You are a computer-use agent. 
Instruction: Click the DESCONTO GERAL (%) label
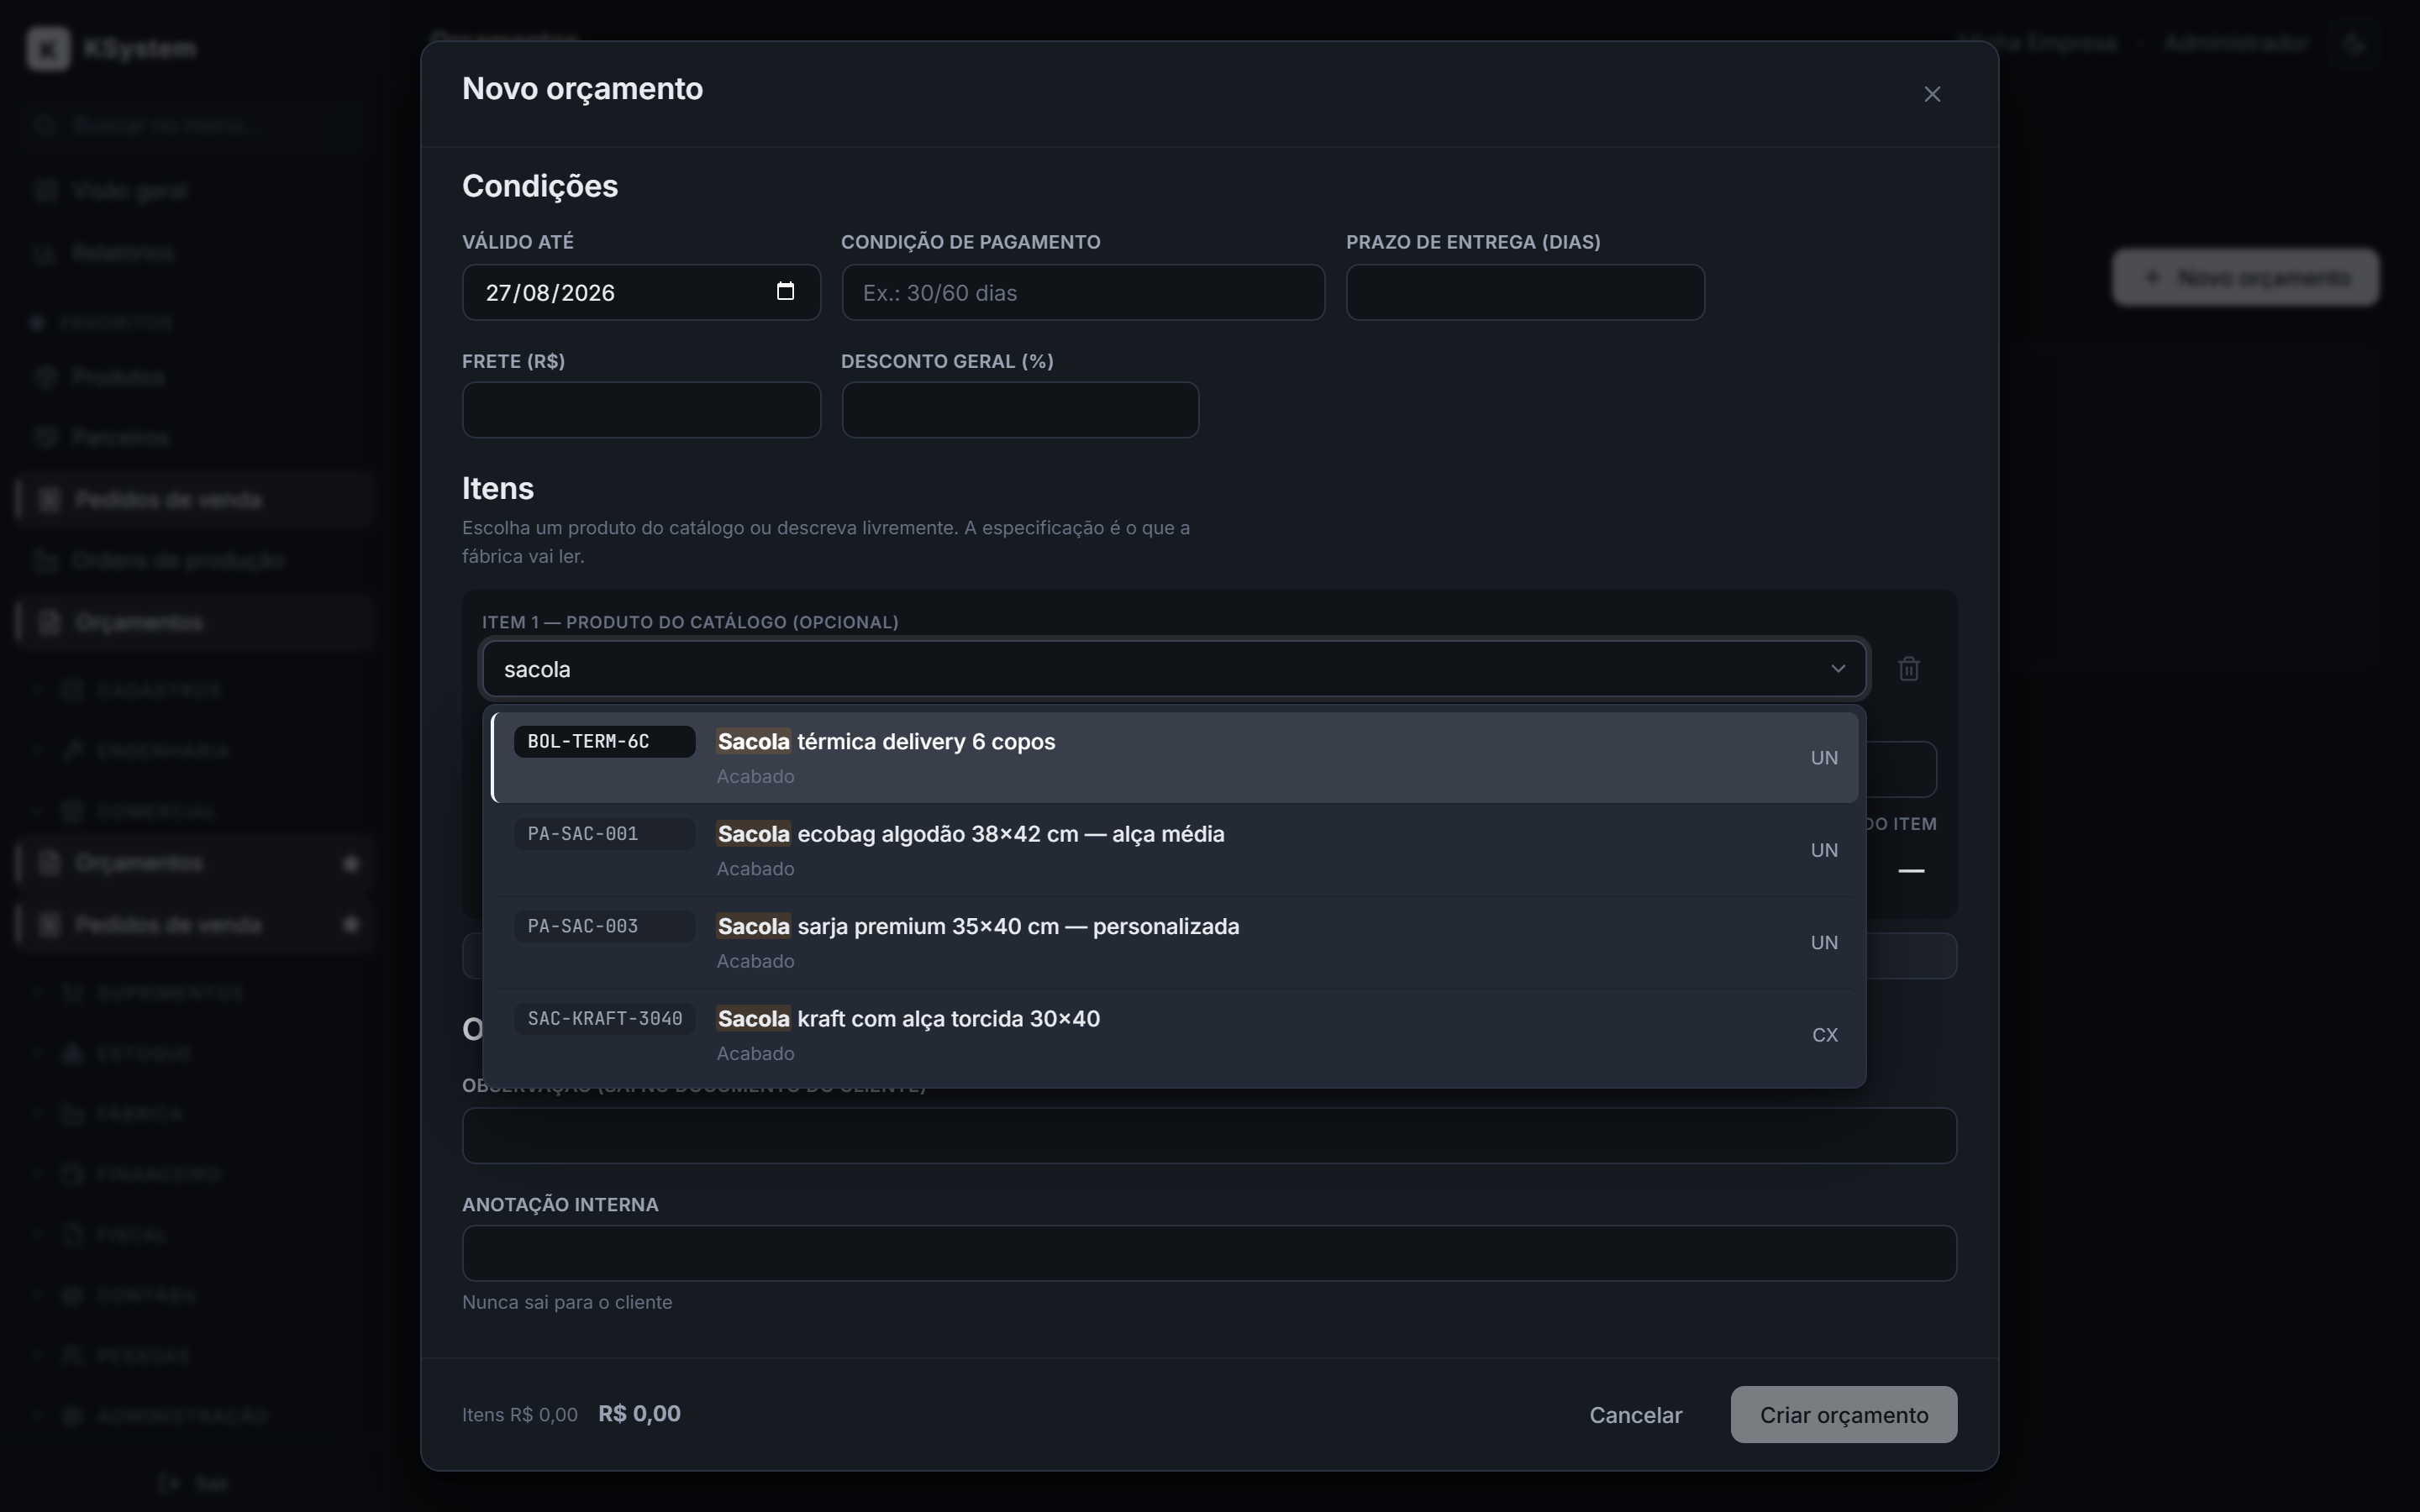click(947, 361)
